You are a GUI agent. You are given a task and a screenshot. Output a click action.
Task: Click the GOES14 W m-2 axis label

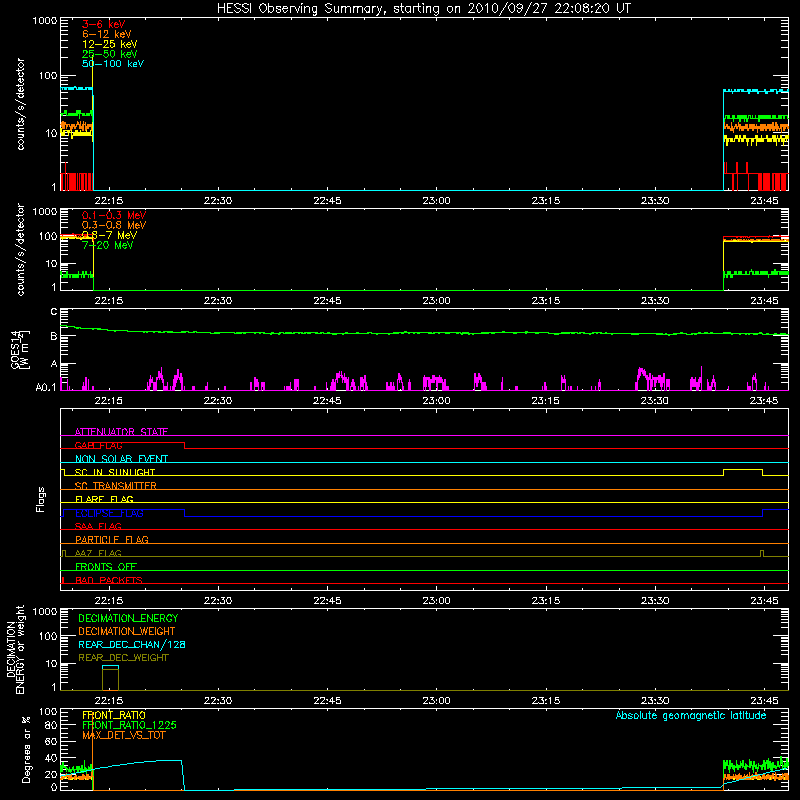(x=20, y=349)
